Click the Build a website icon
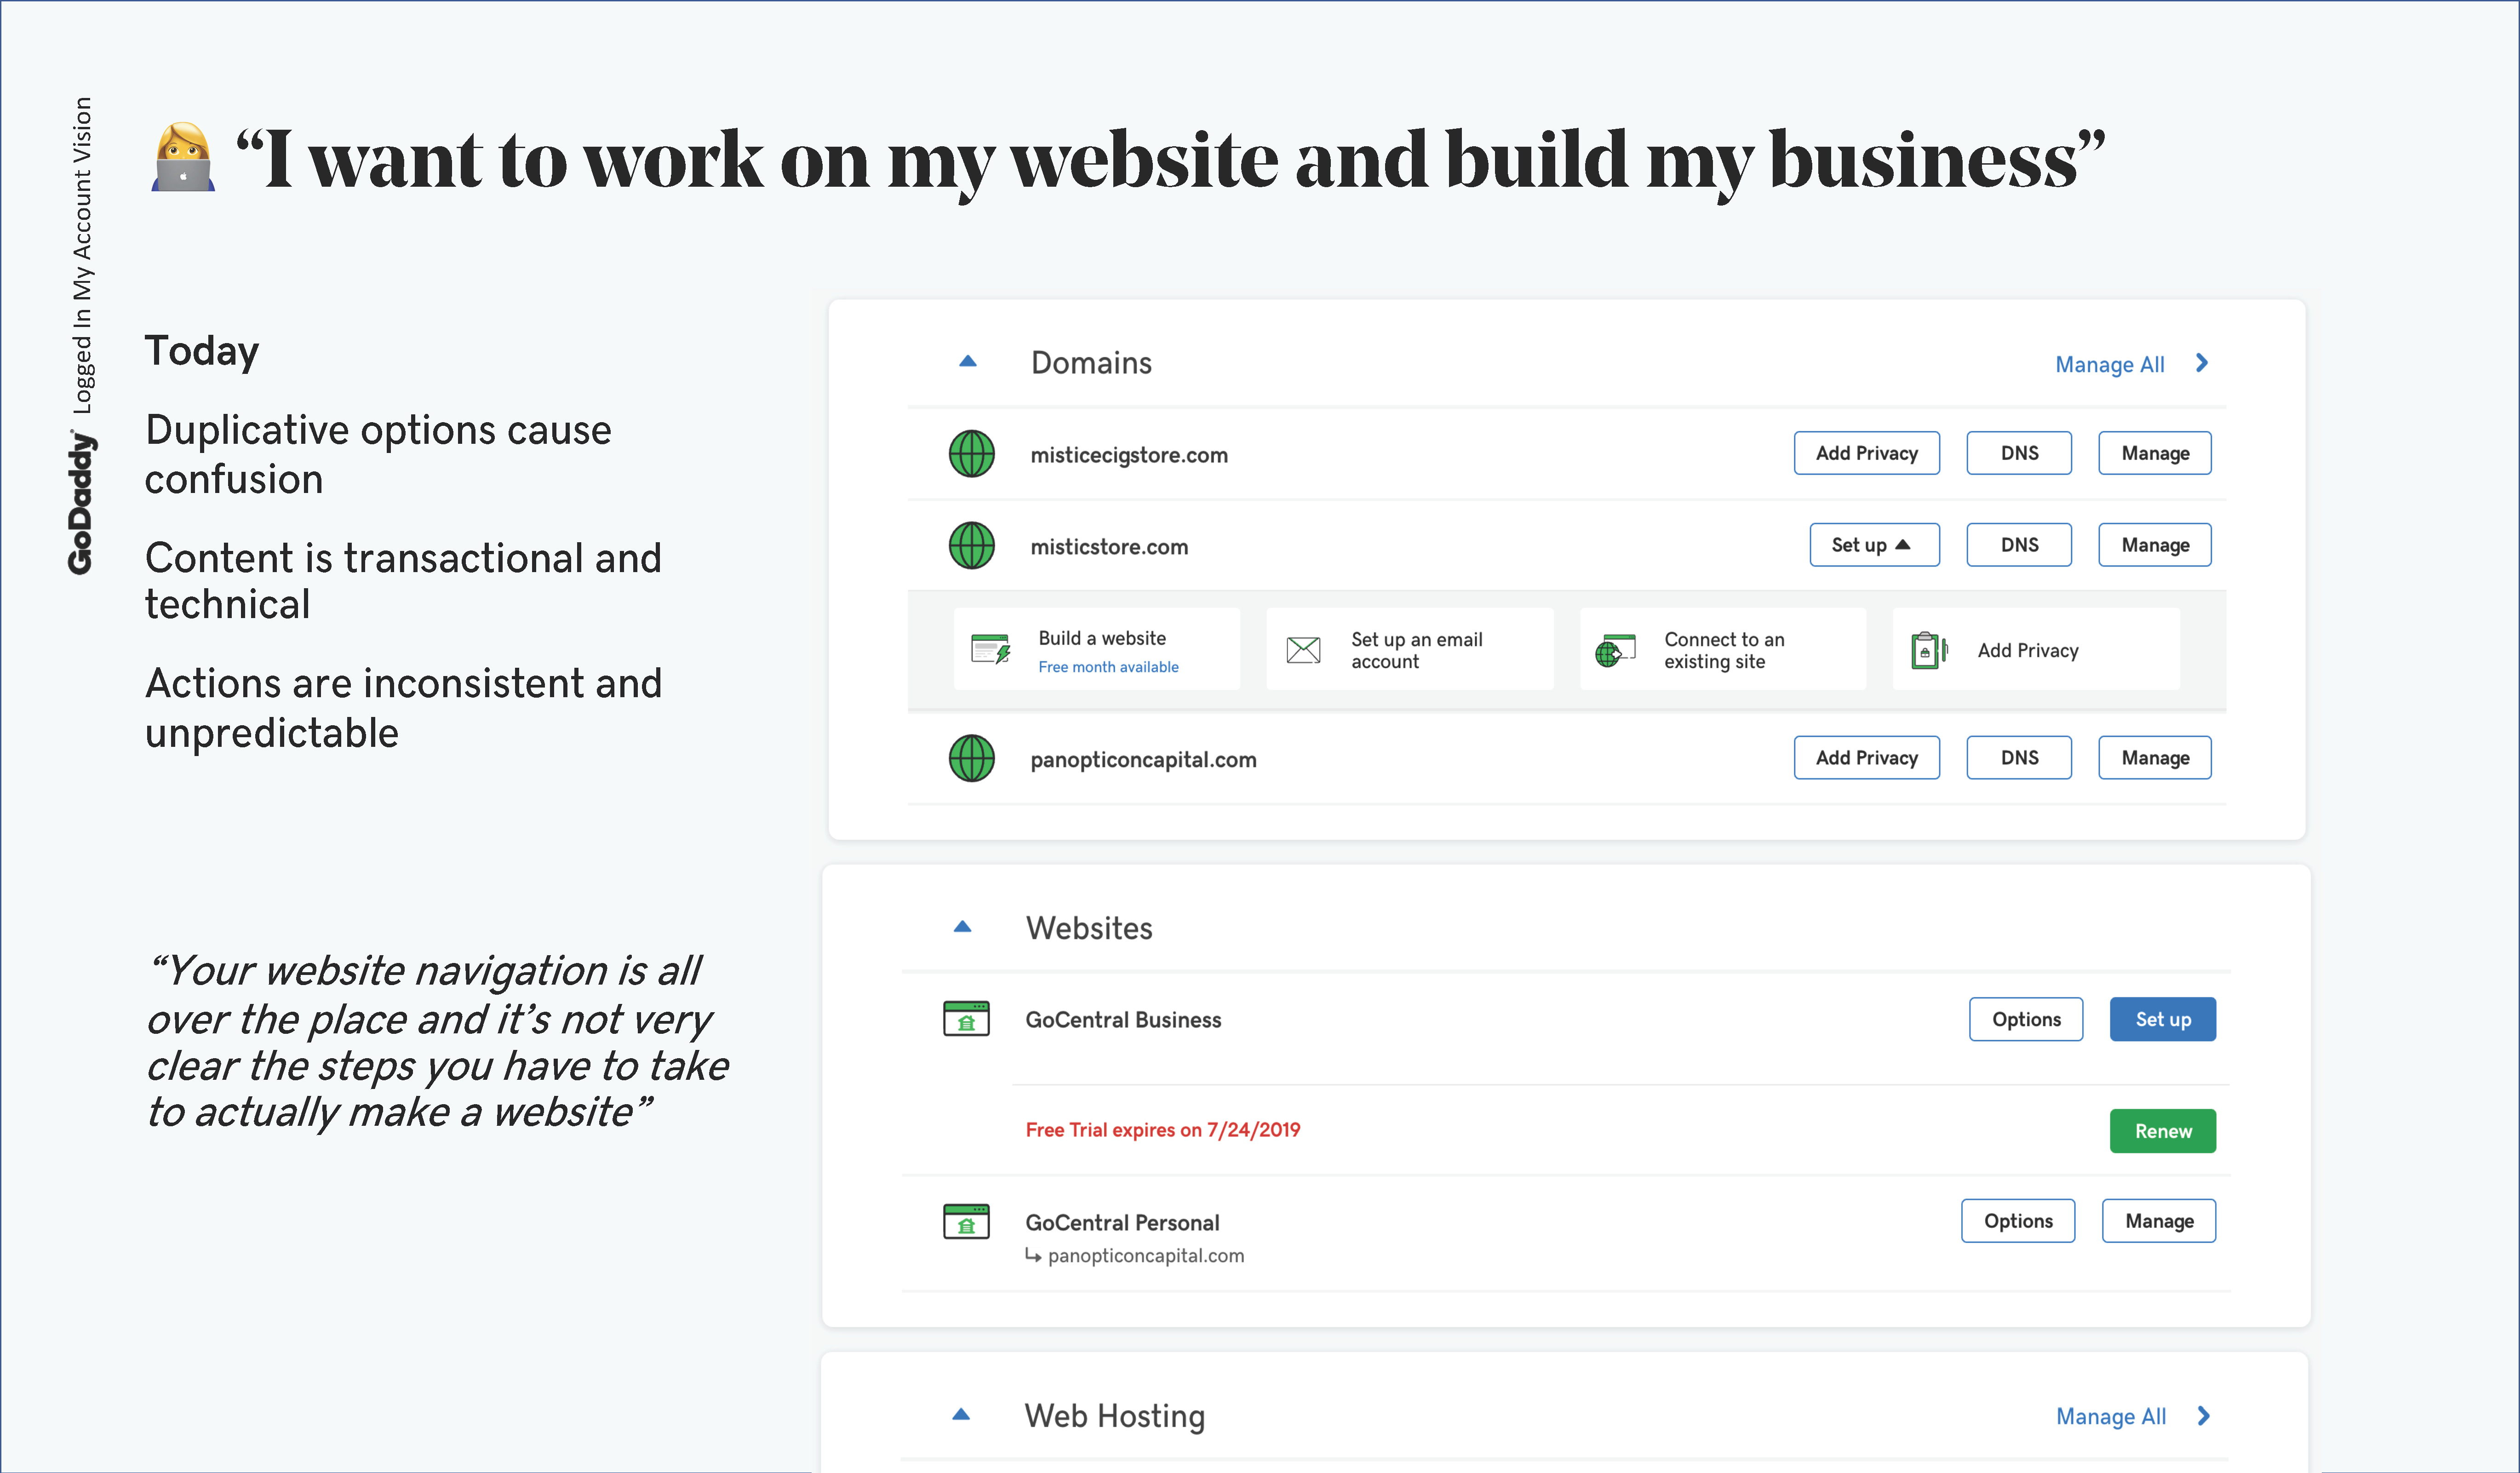The height and width of the screenshot is (1473, 2520). [990, 650]
